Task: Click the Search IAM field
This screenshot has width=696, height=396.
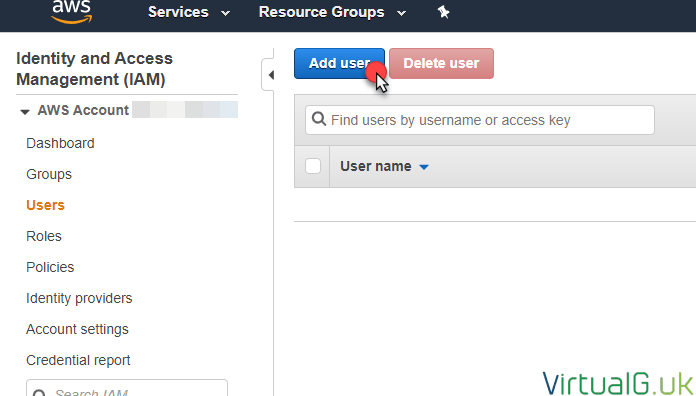Action: pyautogui.click(x=127, y=388)
